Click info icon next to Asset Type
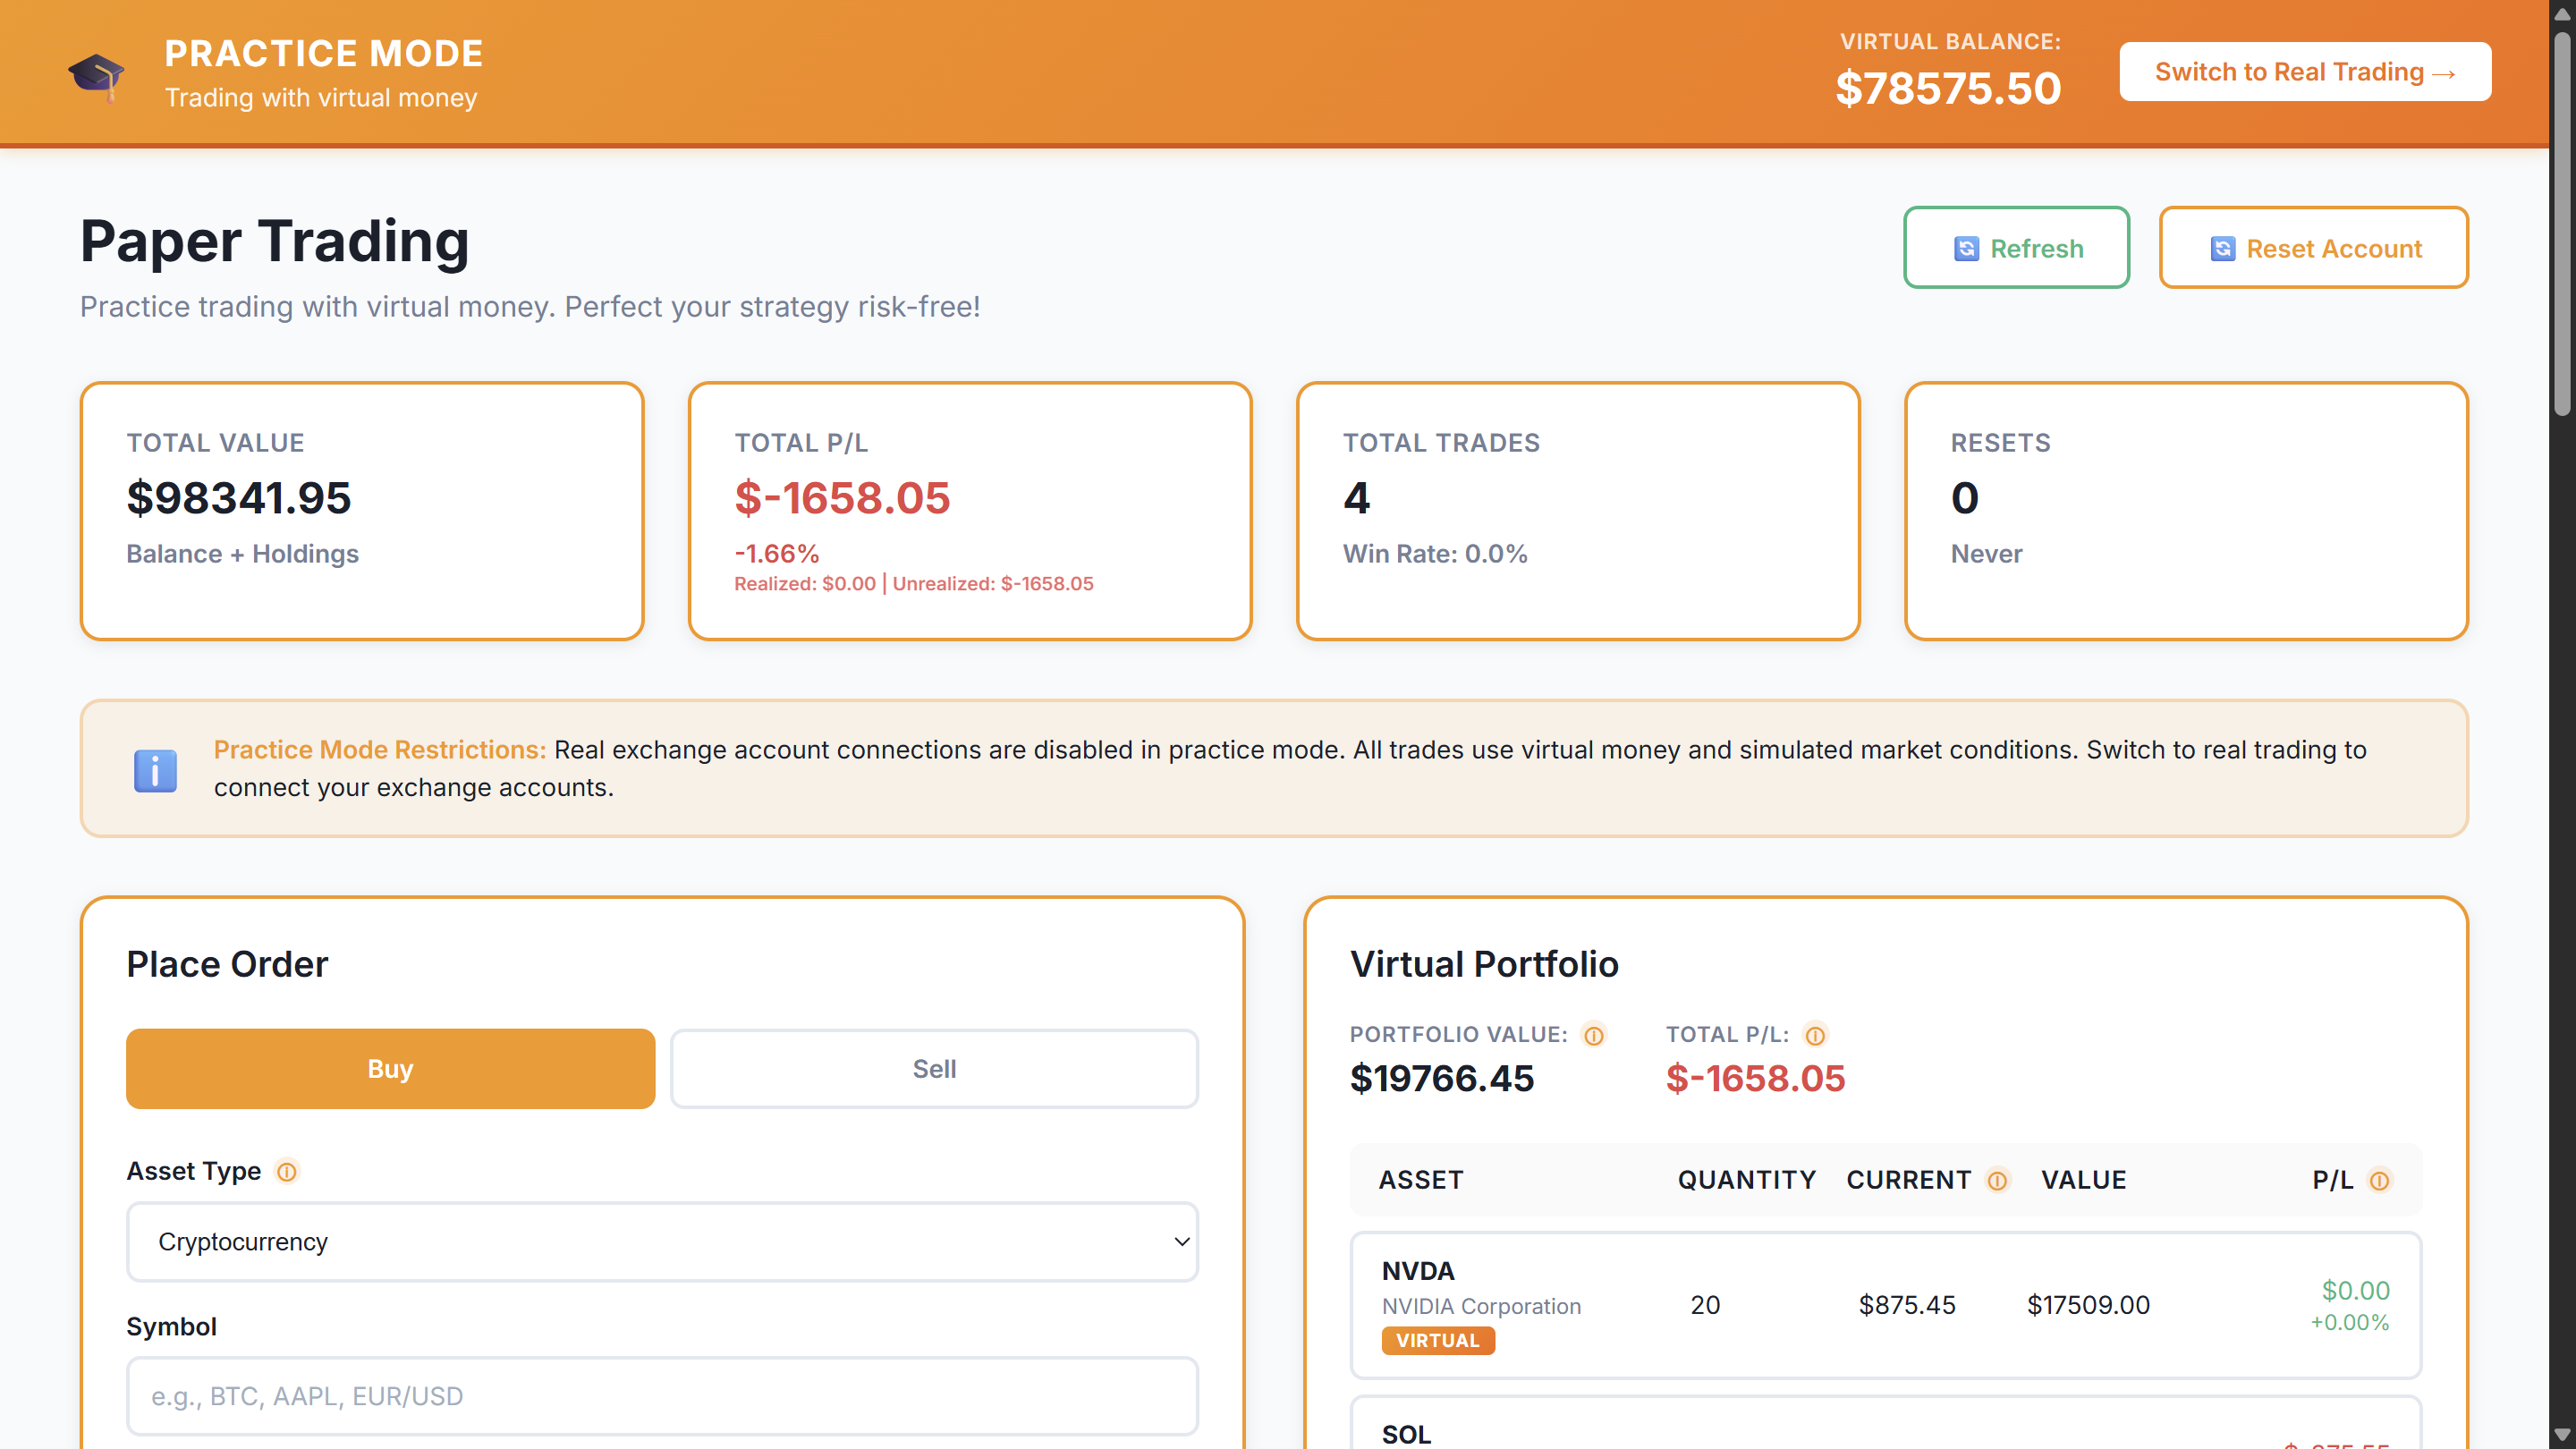This screenshot has width=2576, height=1449. (287, 1171)
